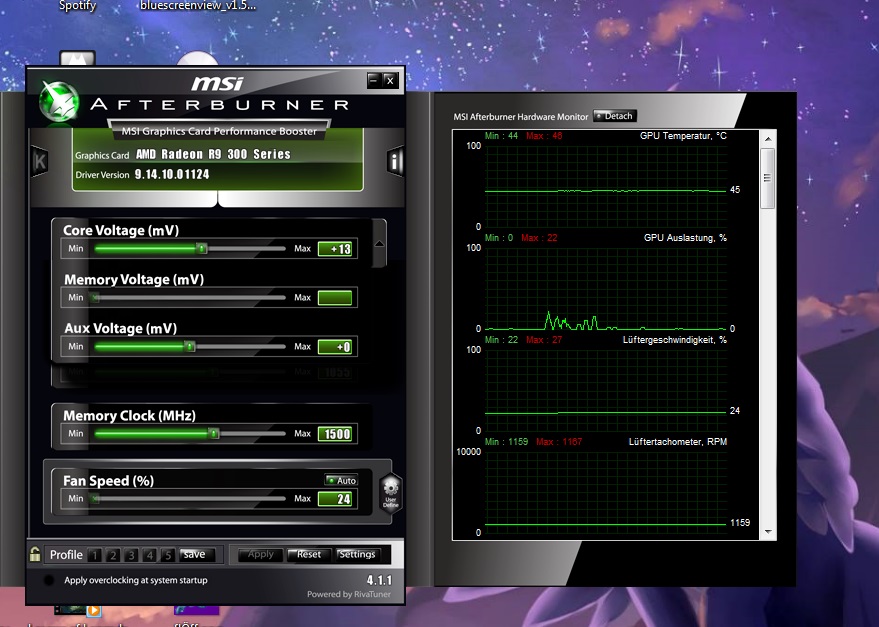The width and height of the screenshot is (879, 627).
Task: Click the Lüftergeschwindigkeit graph
Action: point(605,391)
